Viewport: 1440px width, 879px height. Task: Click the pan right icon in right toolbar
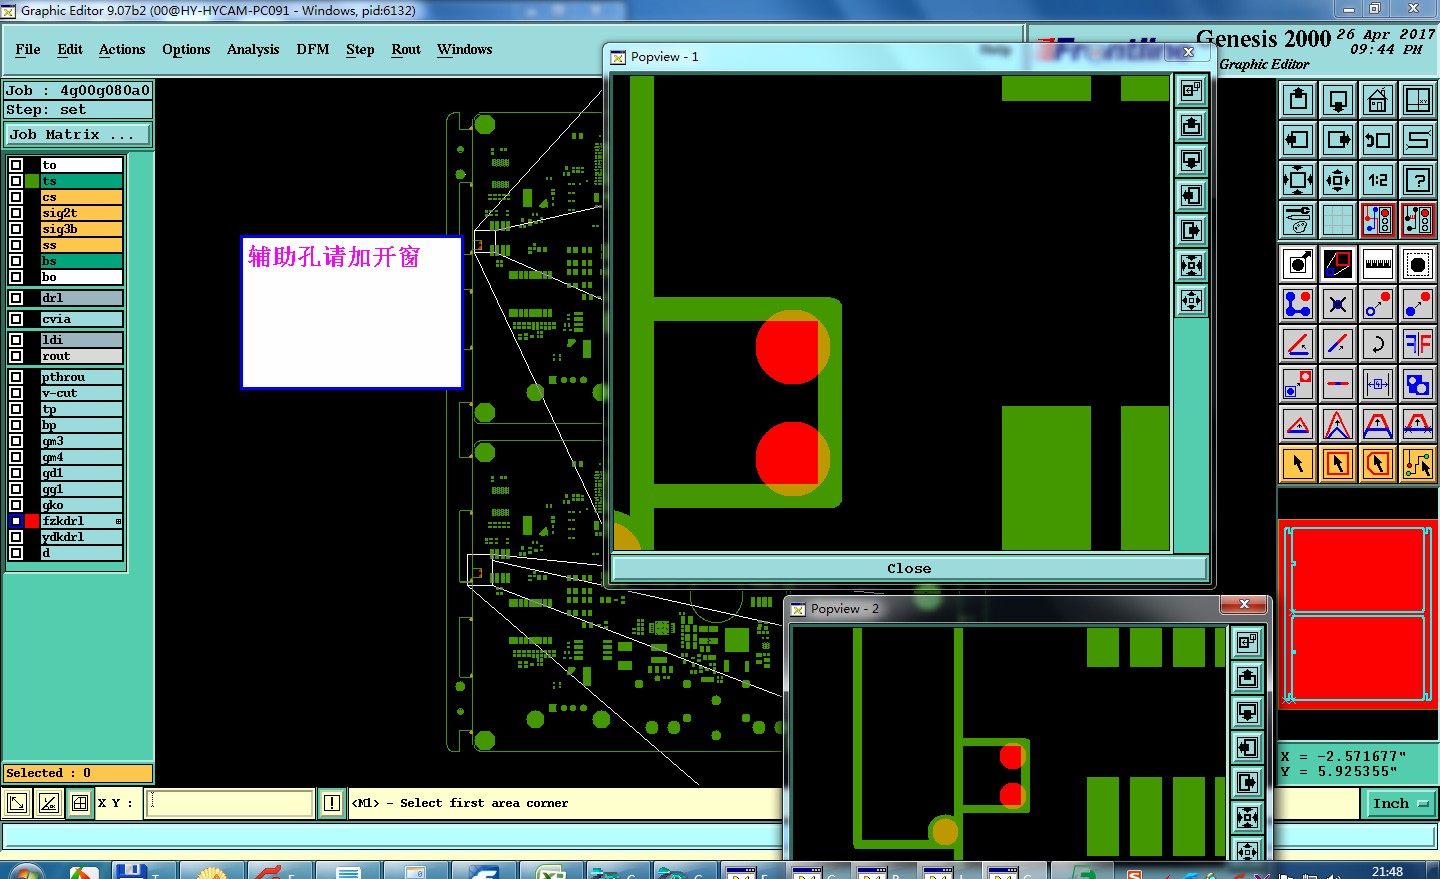click(1338, 140)
